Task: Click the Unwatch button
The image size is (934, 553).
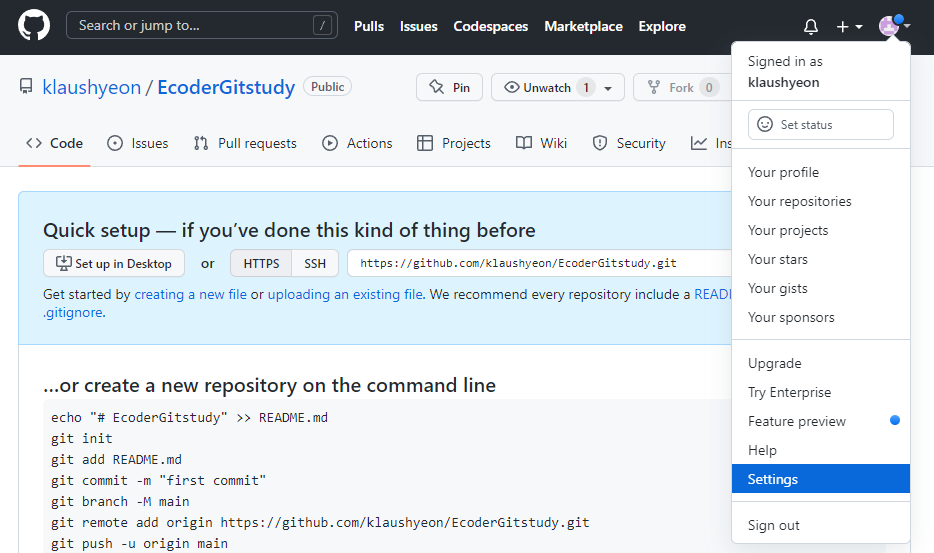Action: click(x=543, y=87)
